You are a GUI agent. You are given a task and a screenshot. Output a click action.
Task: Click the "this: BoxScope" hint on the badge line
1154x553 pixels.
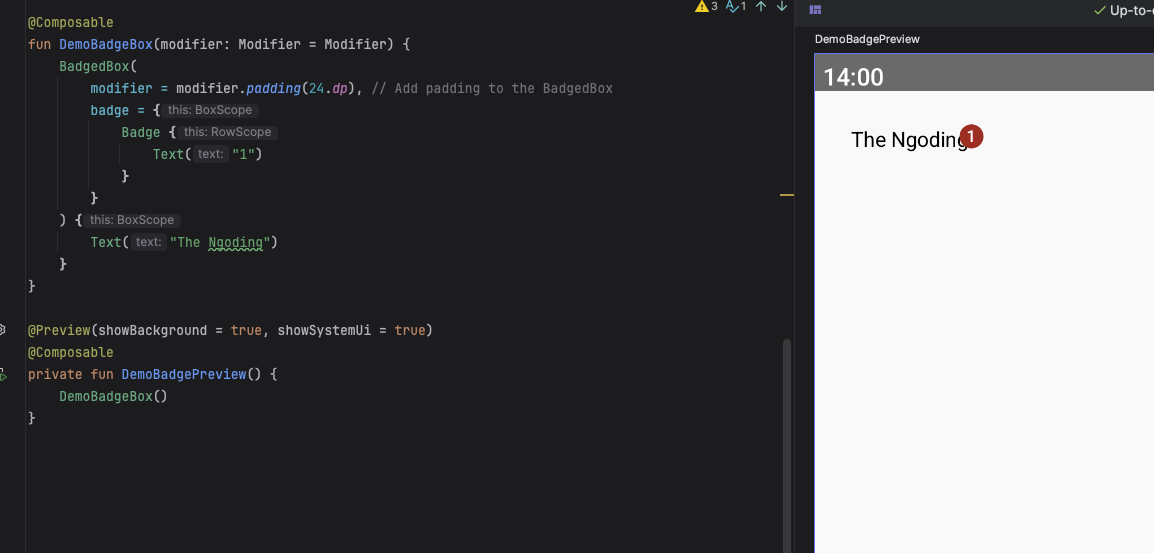(210, 110)
